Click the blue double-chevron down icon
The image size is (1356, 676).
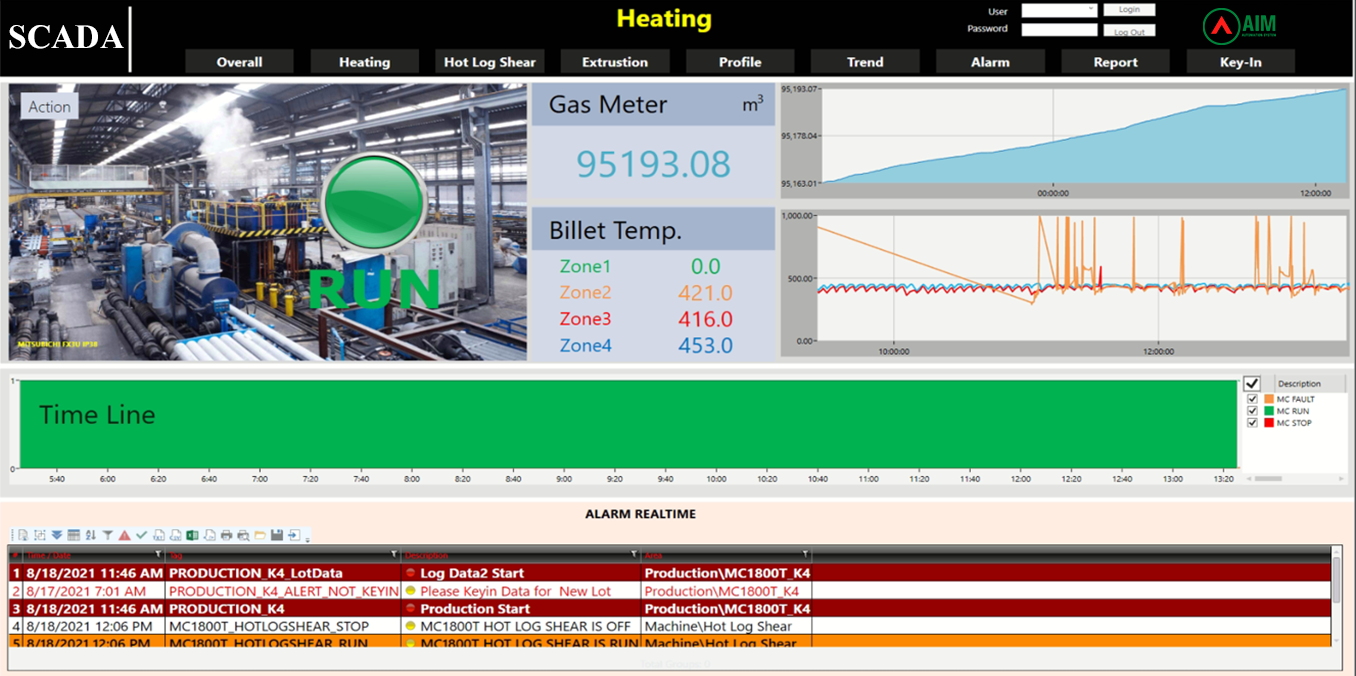point(57,535)
